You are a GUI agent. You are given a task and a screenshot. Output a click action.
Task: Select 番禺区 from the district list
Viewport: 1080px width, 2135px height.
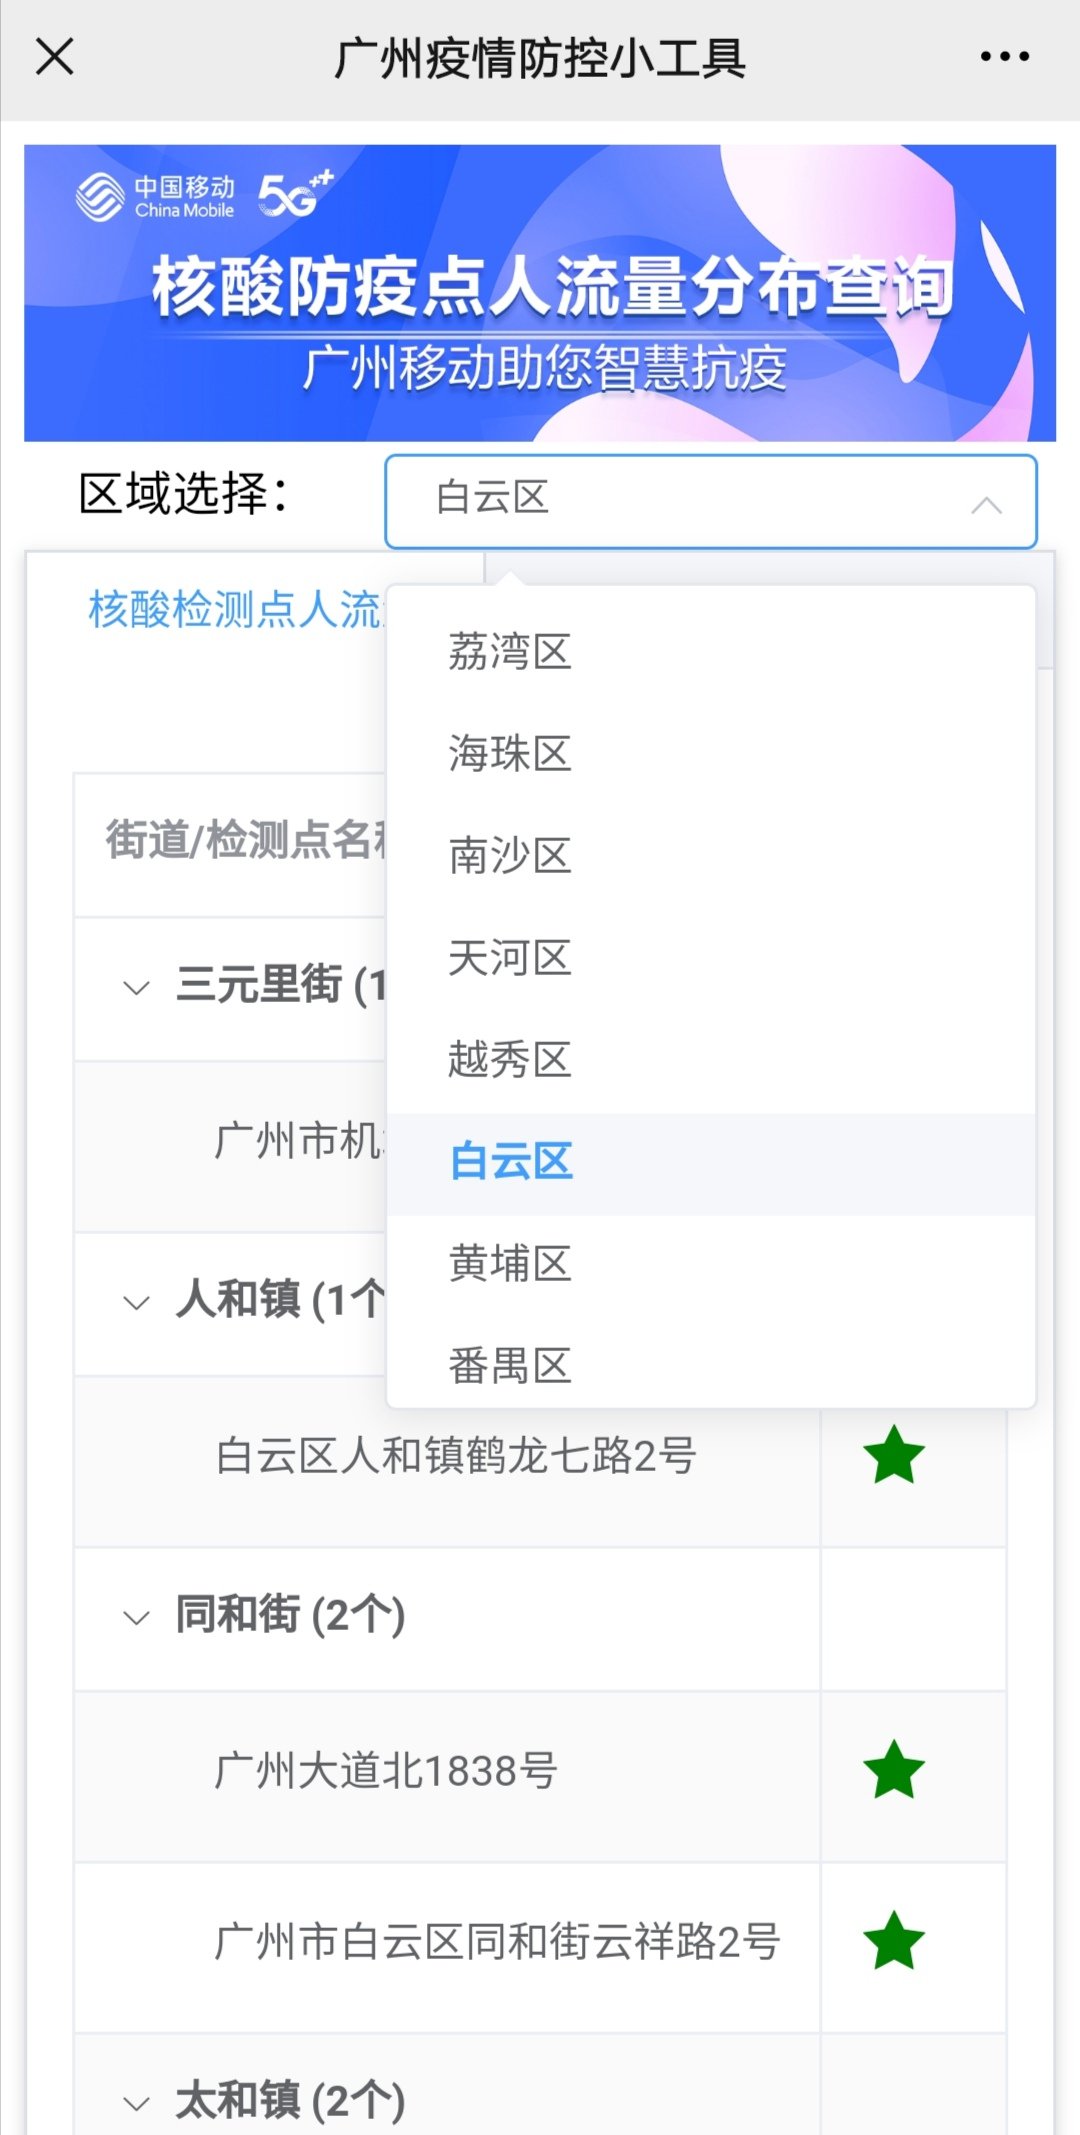[x=510, y=1366]
